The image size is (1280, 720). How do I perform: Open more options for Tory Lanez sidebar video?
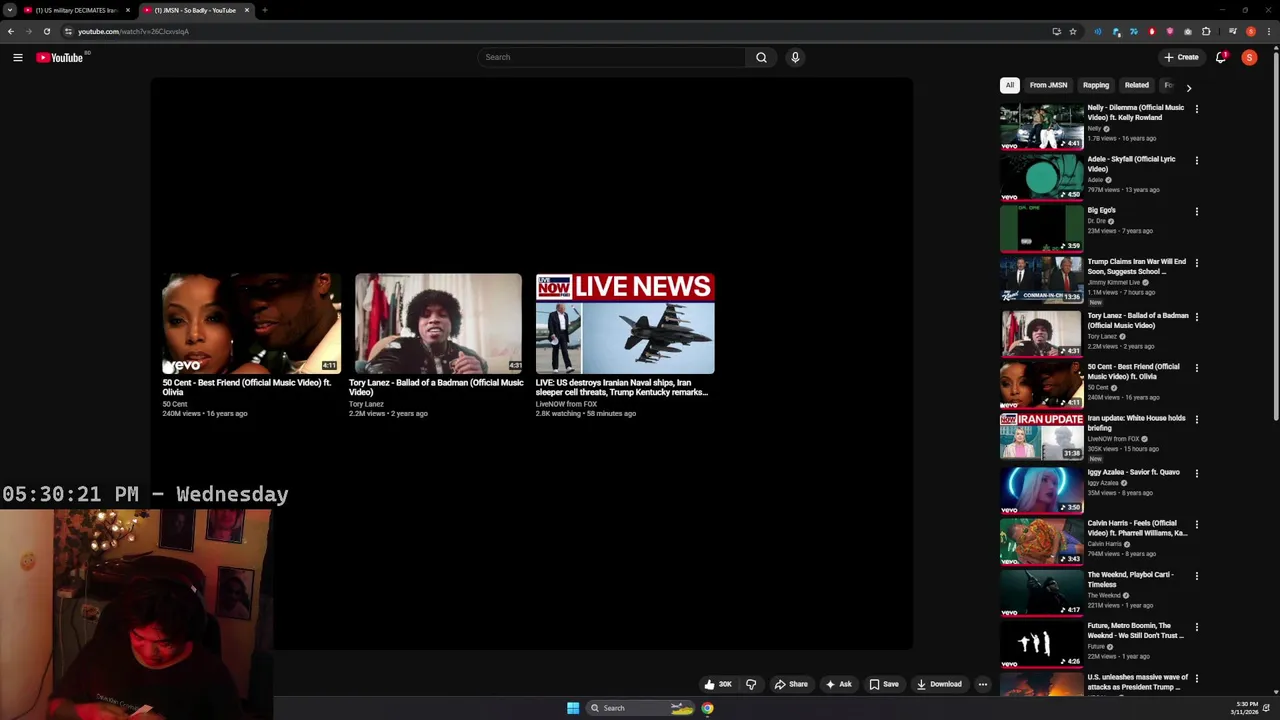tap(1196, 317)
